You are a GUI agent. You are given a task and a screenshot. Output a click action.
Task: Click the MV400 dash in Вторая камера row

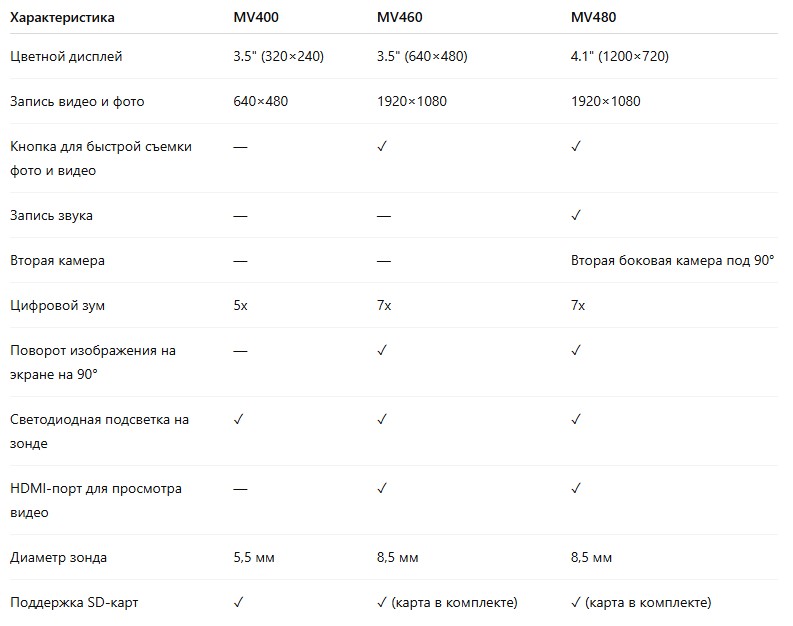[x=240, y=260]
